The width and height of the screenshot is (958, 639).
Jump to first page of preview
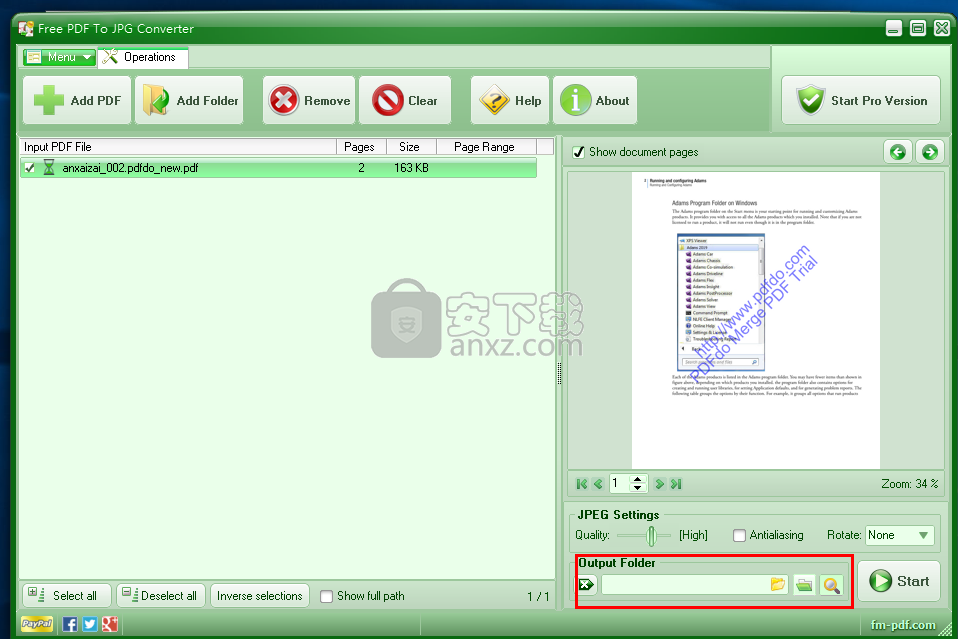(582, 484)
